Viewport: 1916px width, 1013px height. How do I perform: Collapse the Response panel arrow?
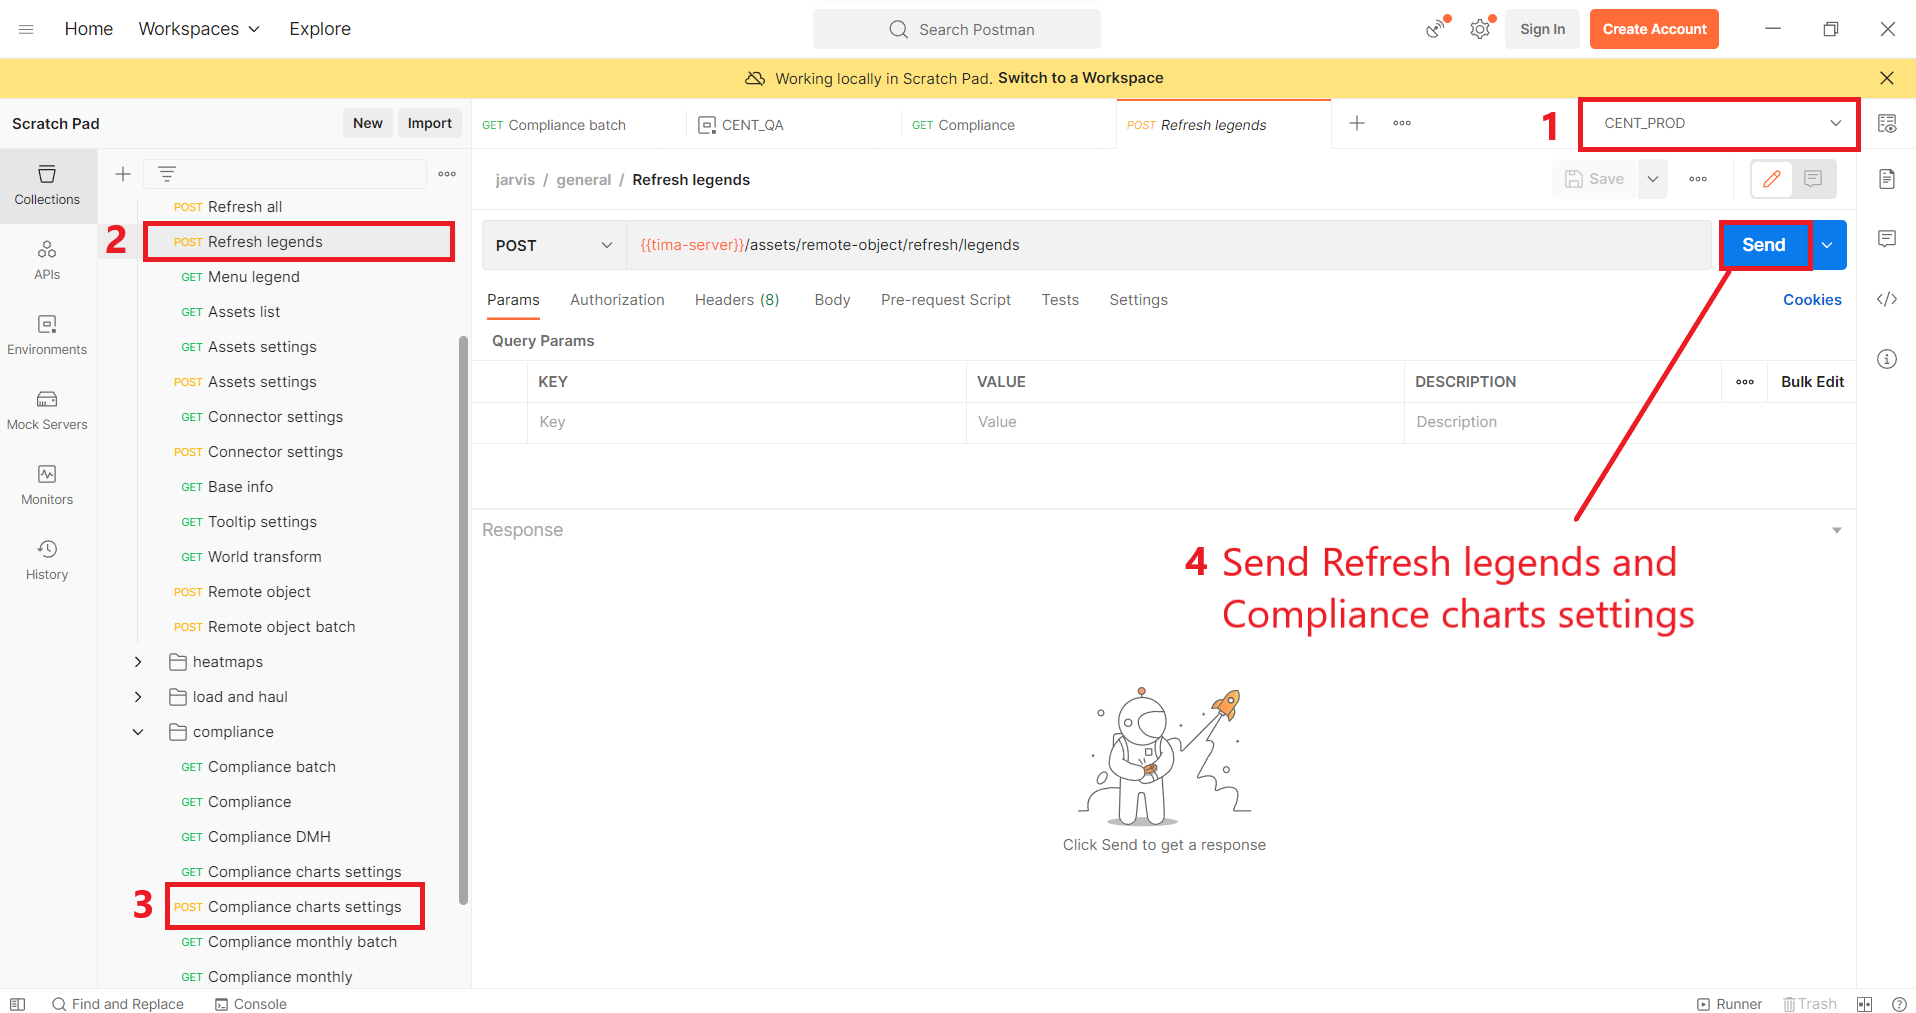(1837, 530)
